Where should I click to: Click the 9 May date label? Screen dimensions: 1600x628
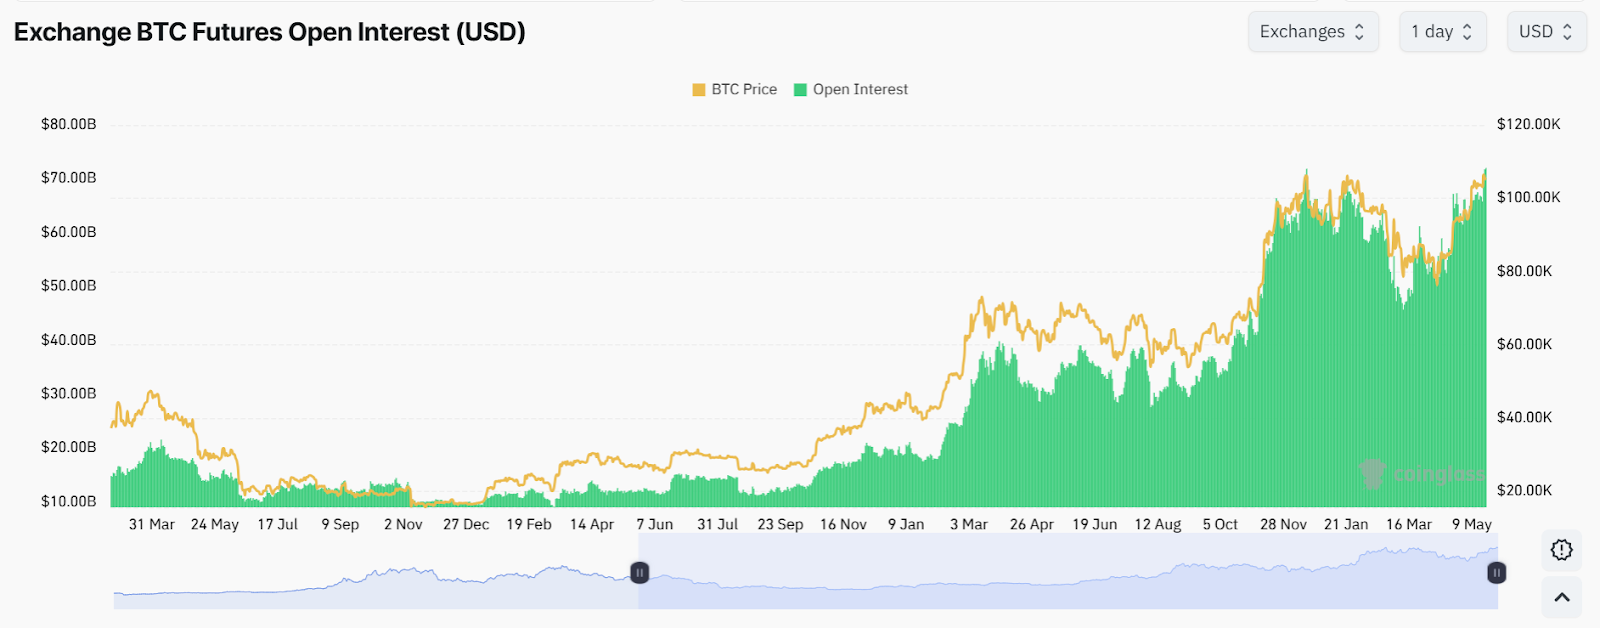pyautogui.click(x=1471, y=524)
